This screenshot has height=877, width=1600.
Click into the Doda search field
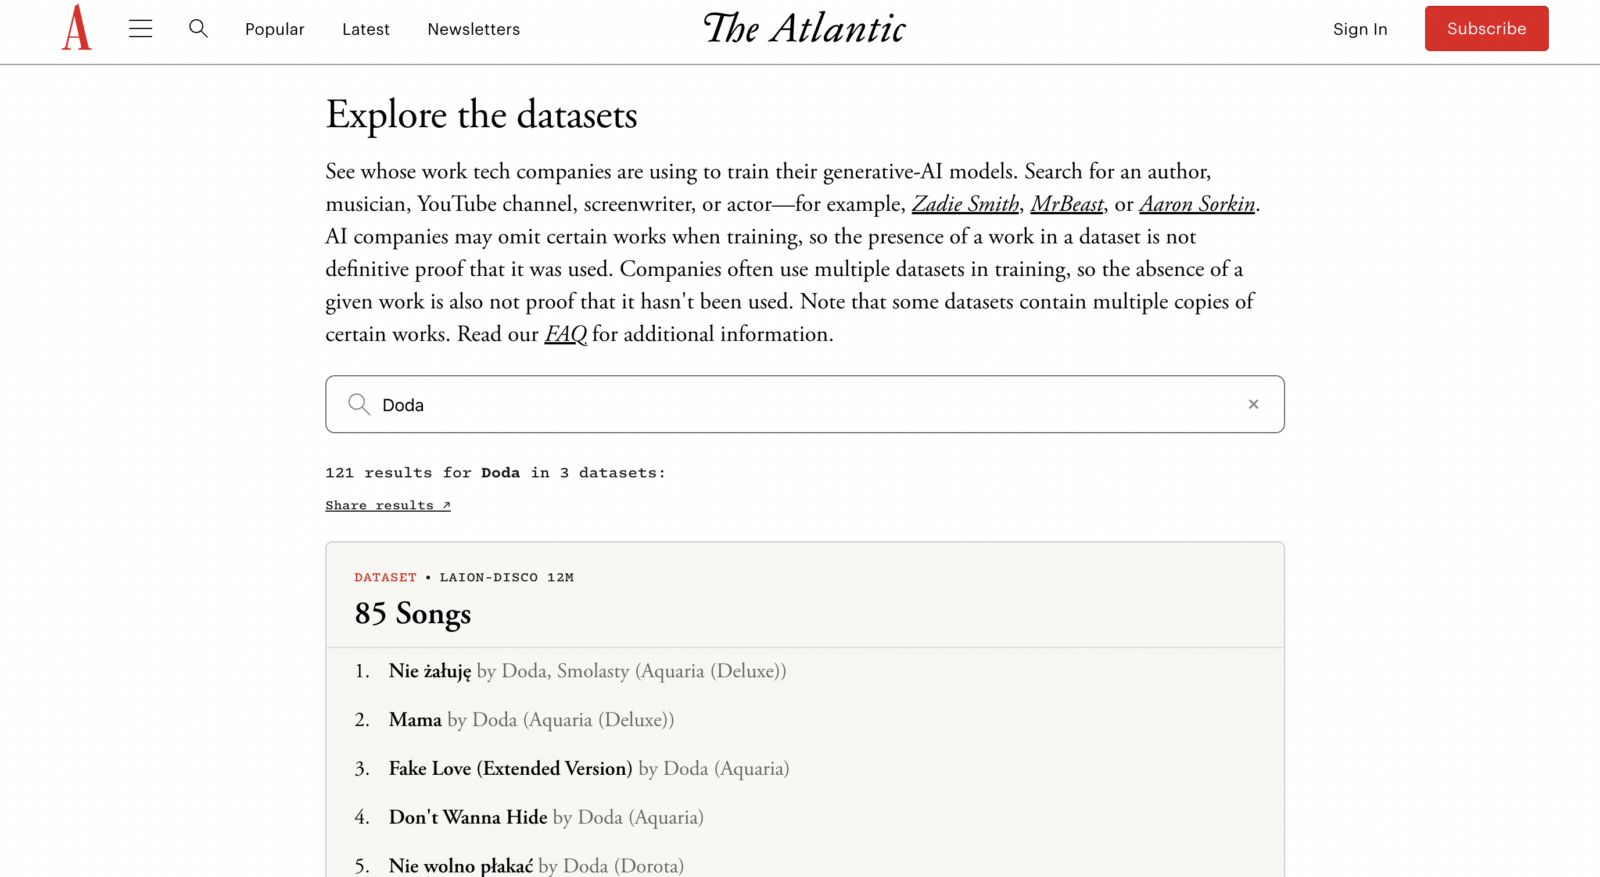point(805,404)
